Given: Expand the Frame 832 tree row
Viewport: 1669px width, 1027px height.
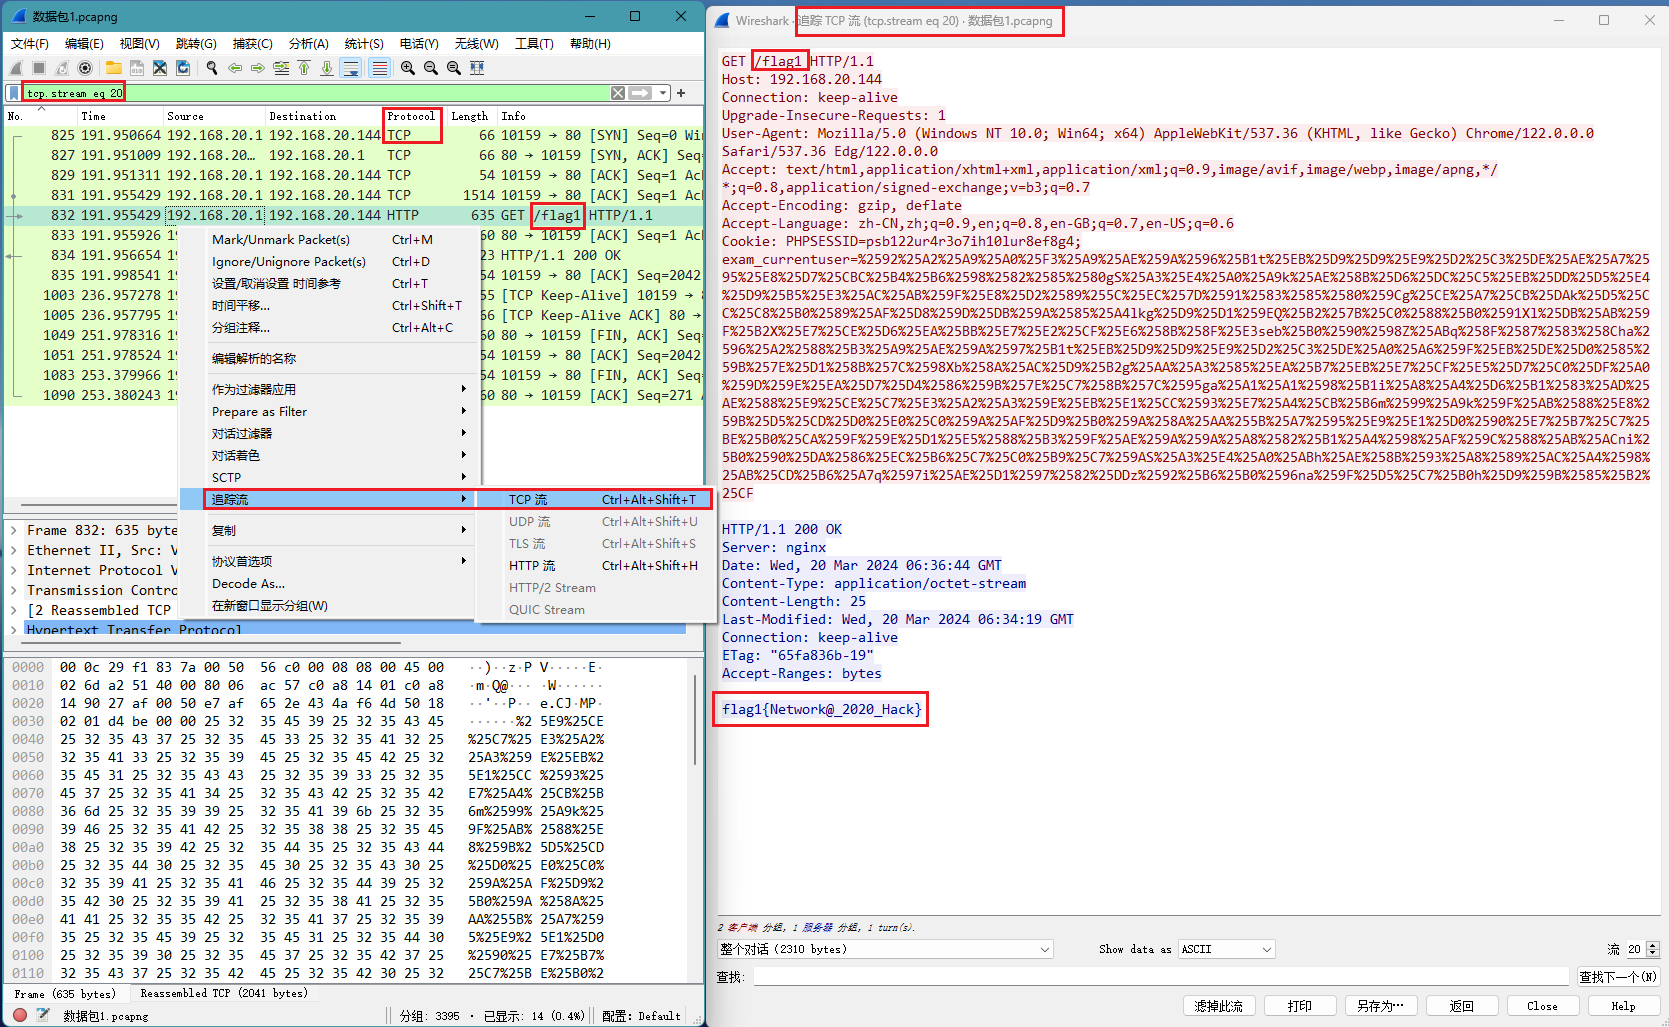Looking at the screenshot, I should 14,530.
